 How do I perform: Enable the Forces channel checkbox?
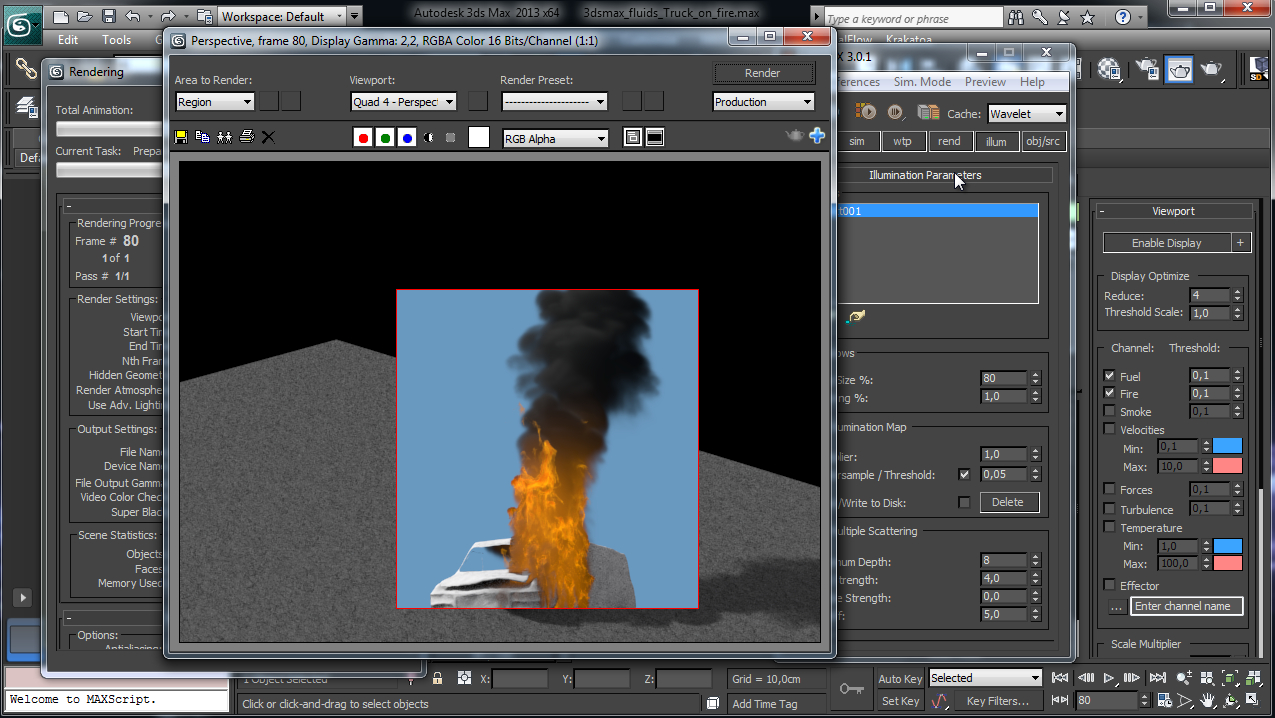[x=1109, y=490]
